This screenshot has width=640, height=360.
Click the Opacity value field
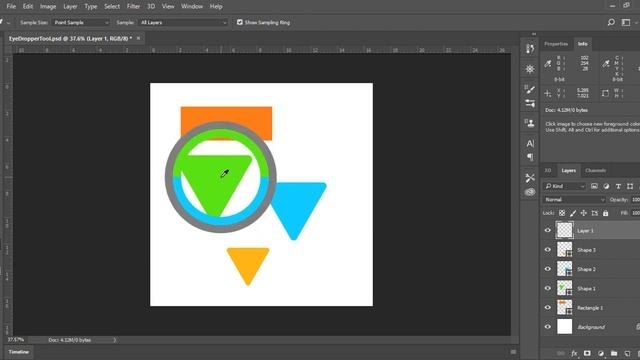pyautogui.click(x=636, y=200)
